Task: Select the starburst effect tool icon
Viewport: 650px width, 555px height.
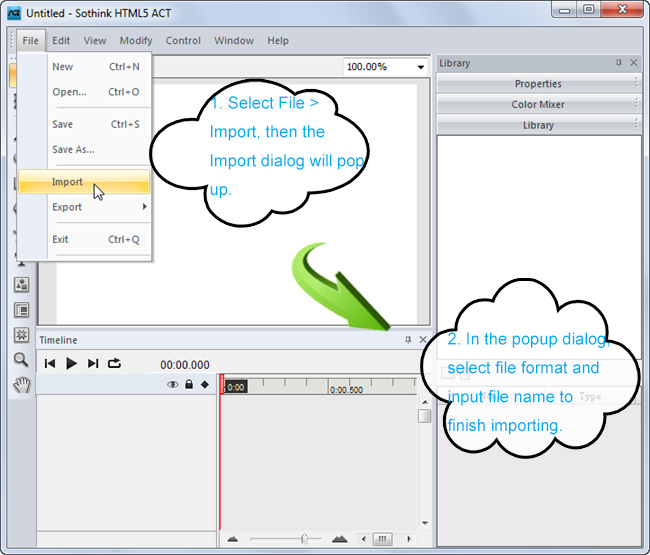Action: 22,334
